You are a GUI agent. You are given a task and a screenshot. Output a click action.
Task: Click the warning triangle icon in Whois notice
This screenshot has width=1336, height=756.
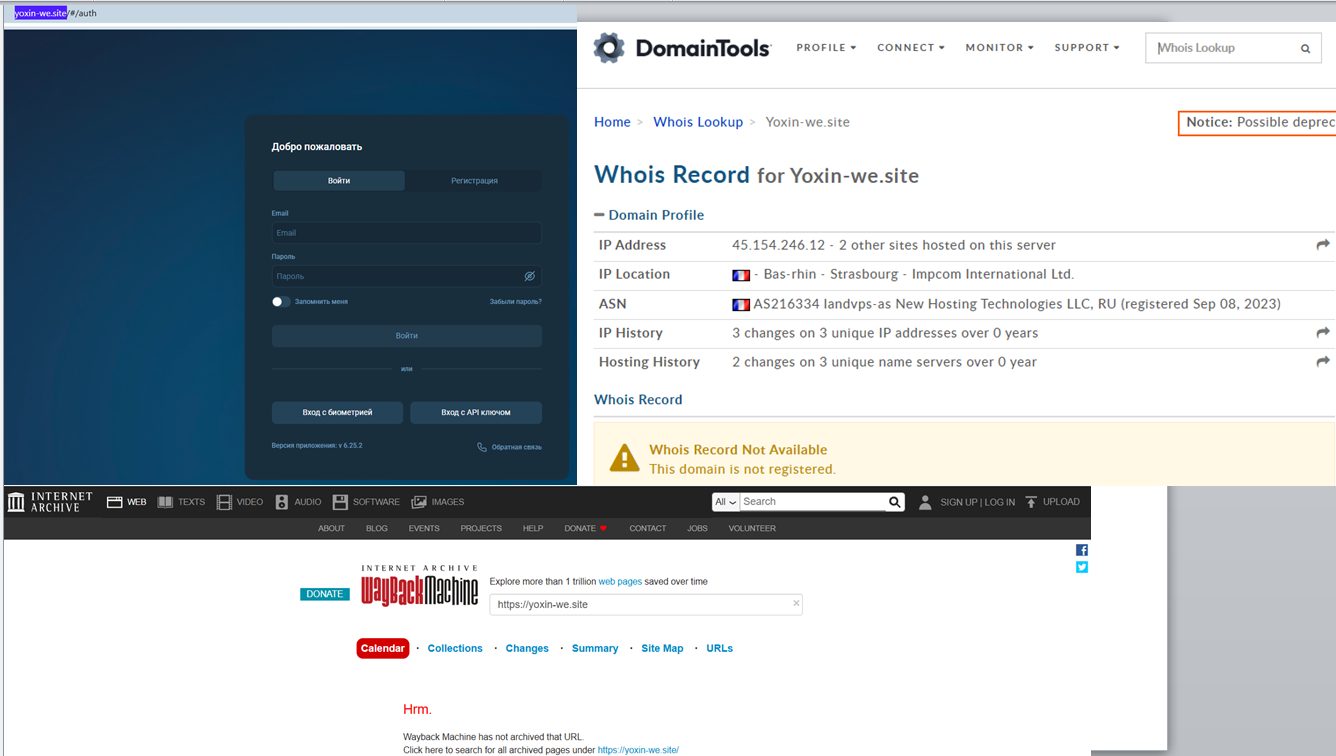pyautogui.click(x=624, y=459)
